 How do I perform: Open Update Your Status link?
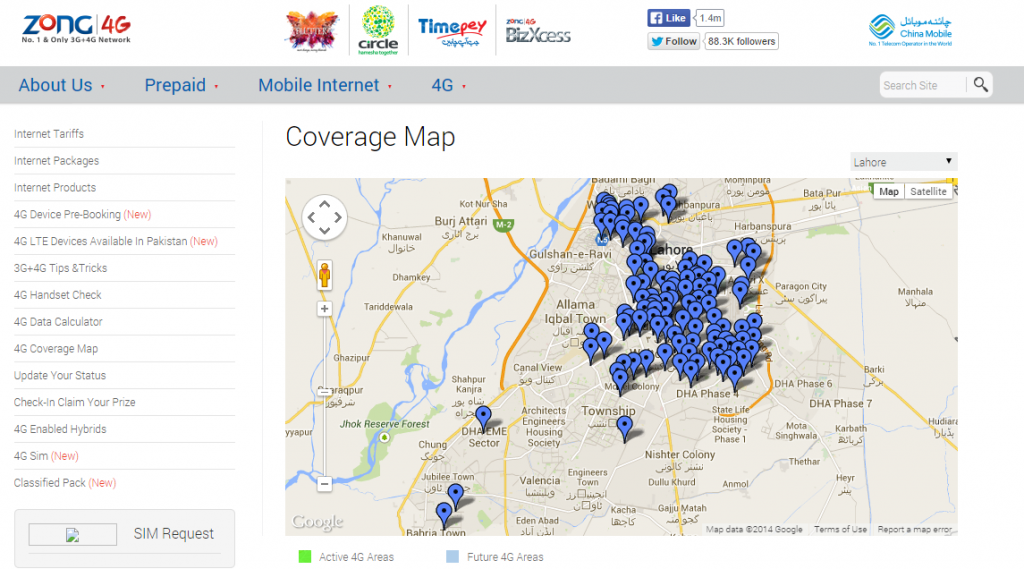pos(60,376)
